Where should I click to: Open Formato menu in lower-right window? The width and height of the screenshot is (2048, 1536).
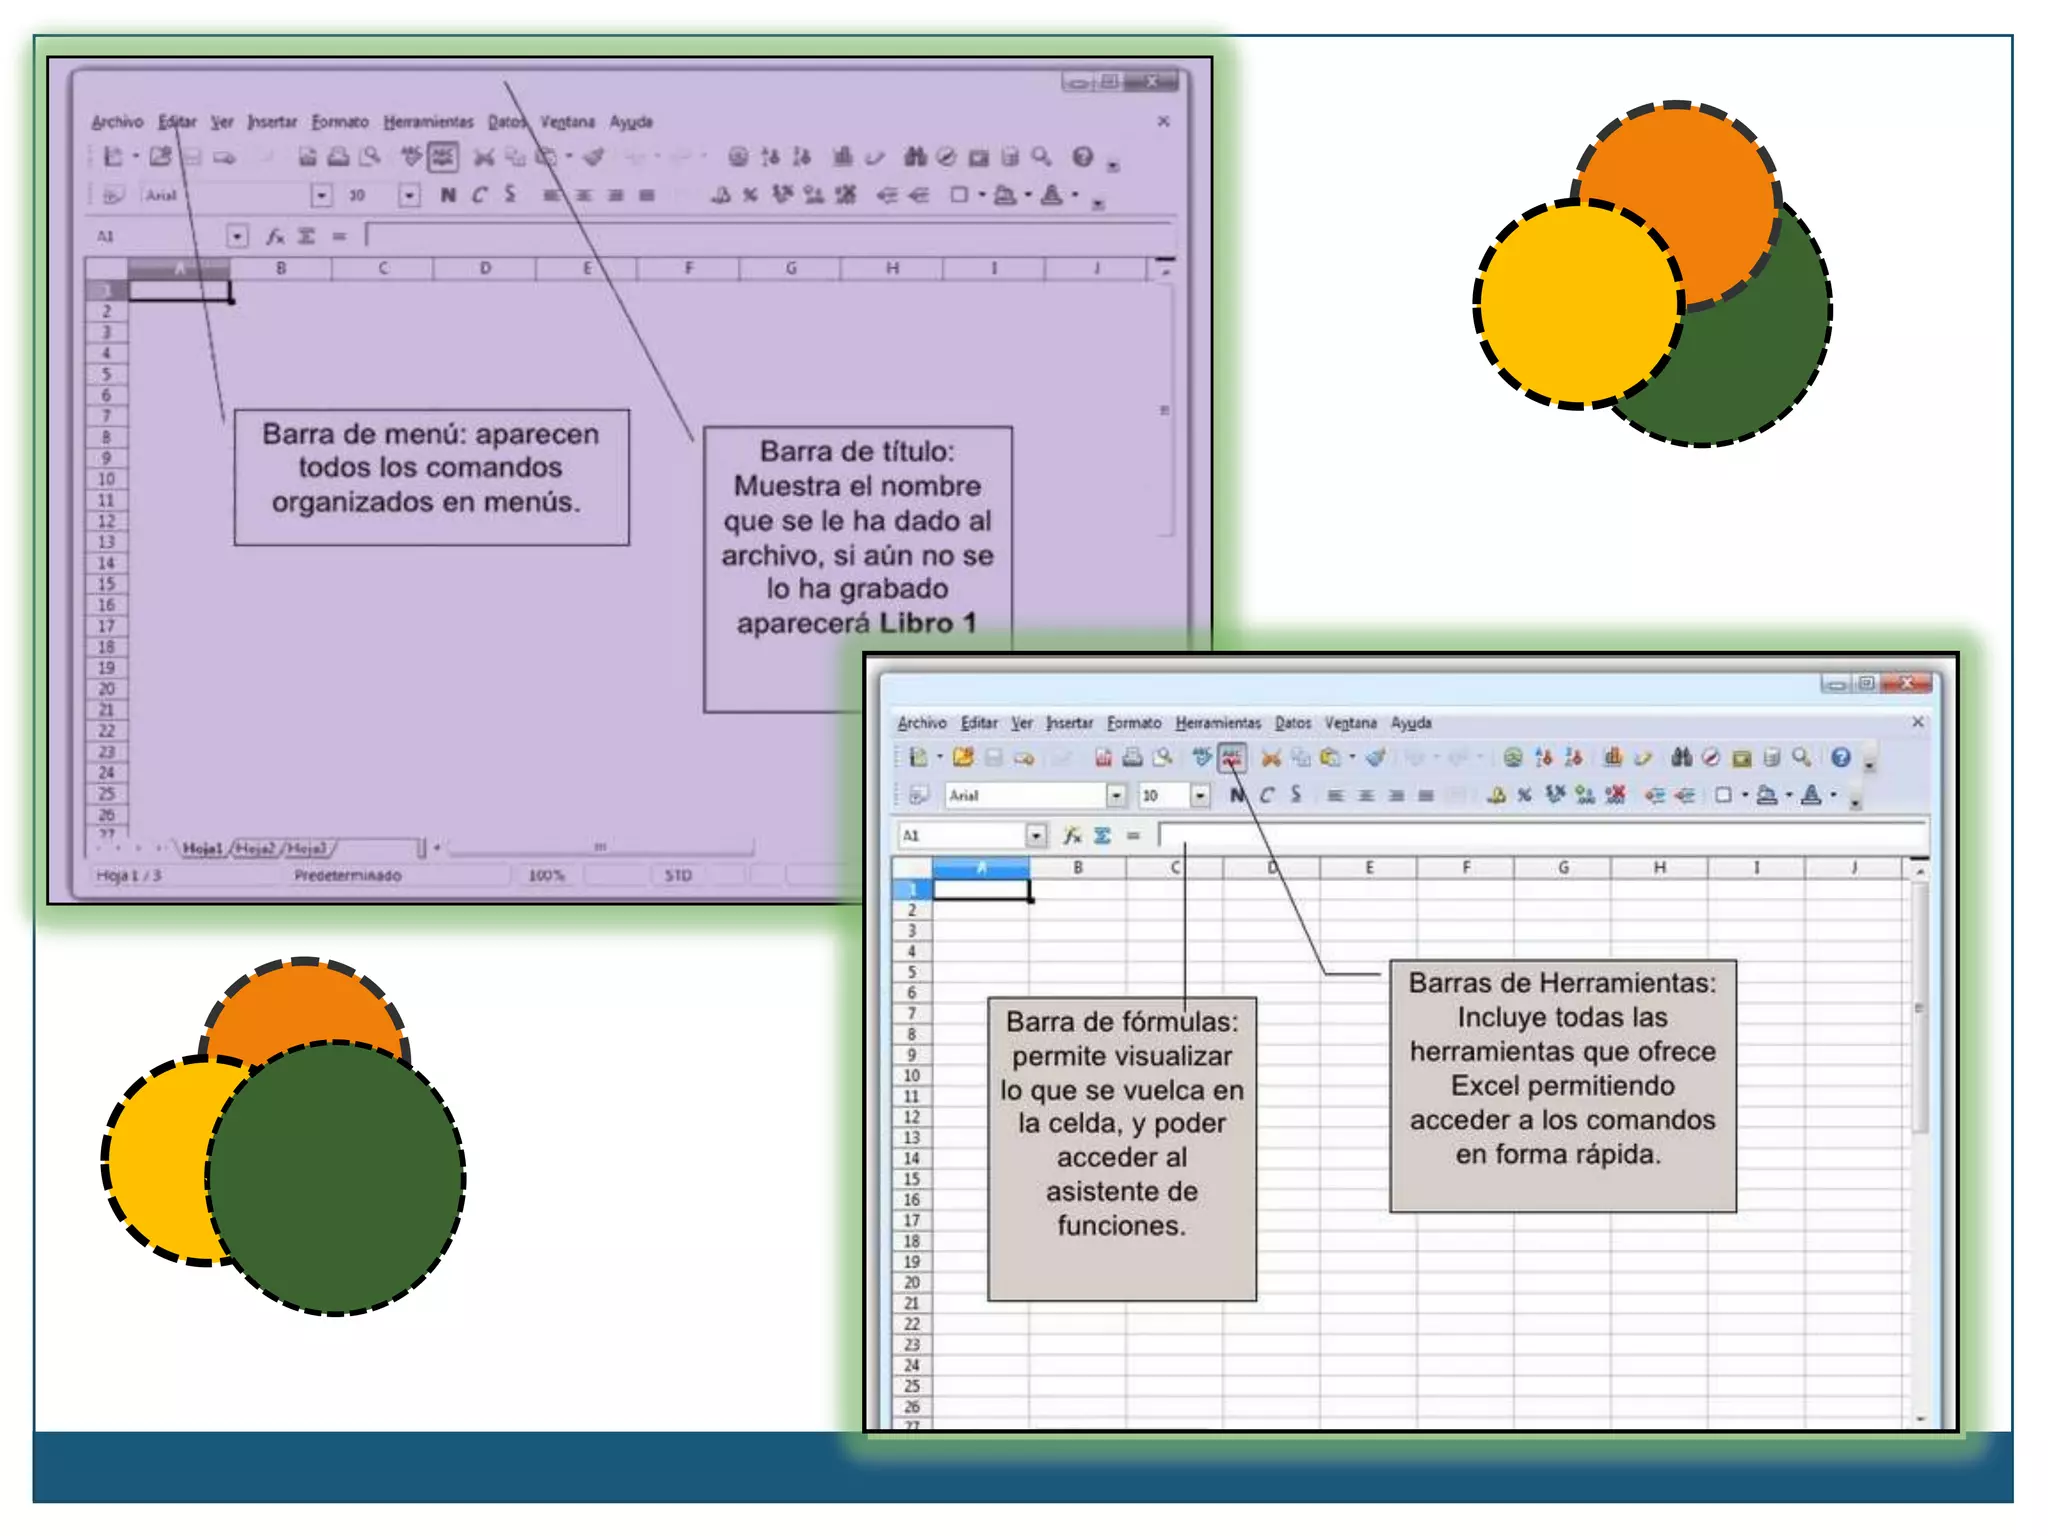(x=1134, y=722)
